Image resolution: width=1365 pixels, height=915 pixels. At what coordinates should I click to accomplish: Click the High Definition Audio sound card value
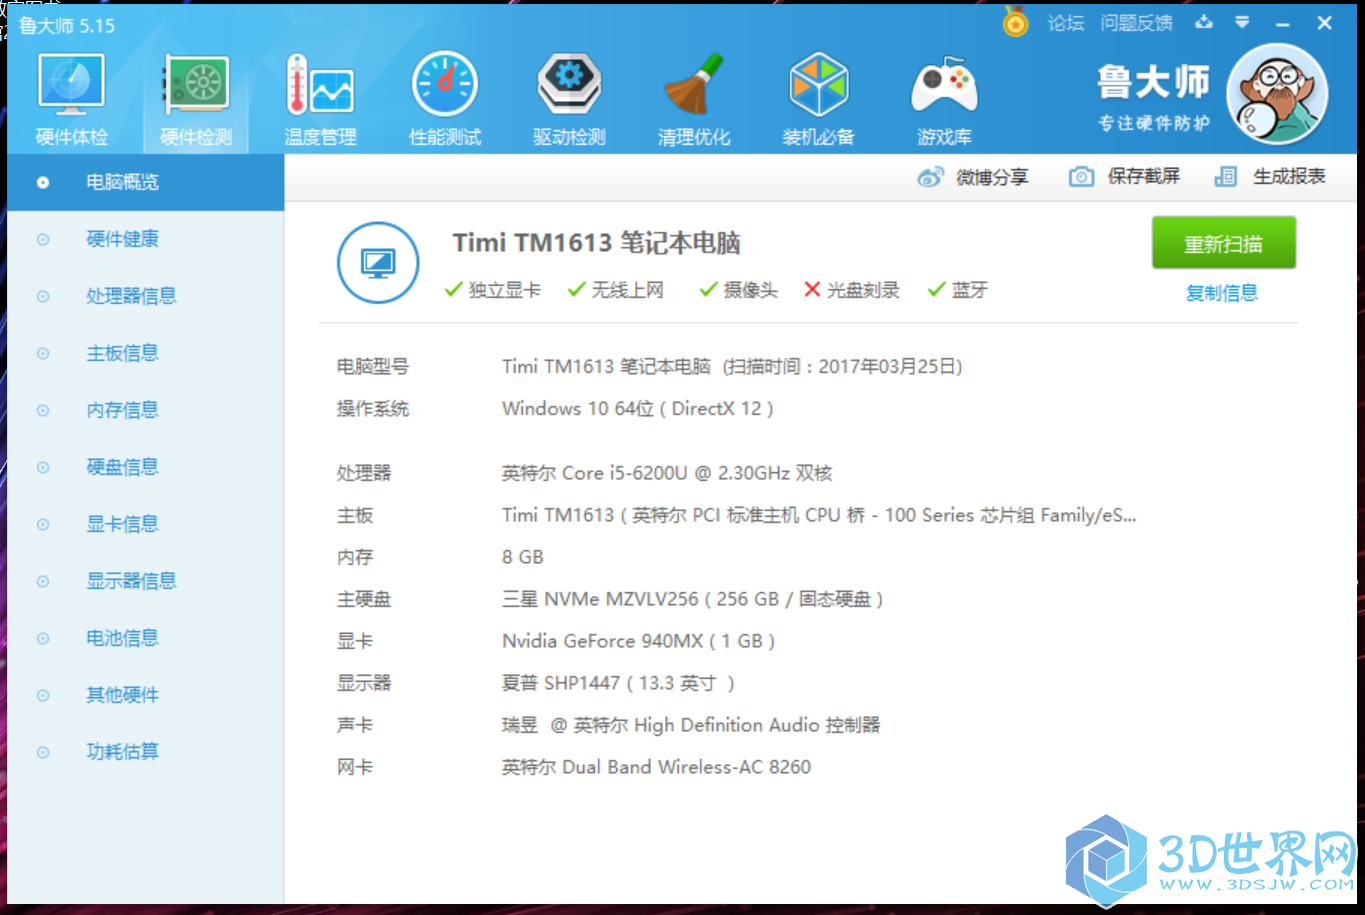pyautogui.click(x=691, y=725)
